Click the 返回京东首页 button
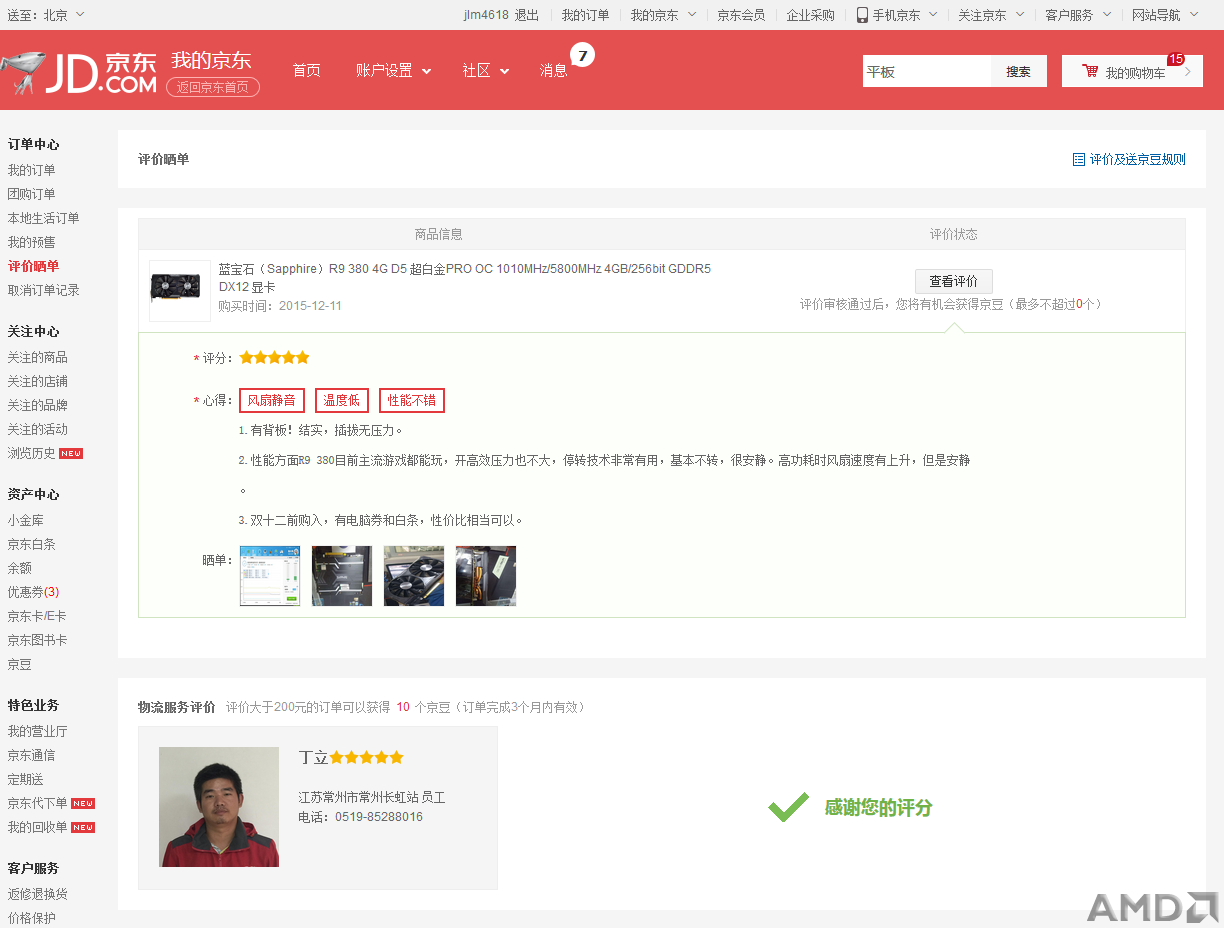 point(213,87)
